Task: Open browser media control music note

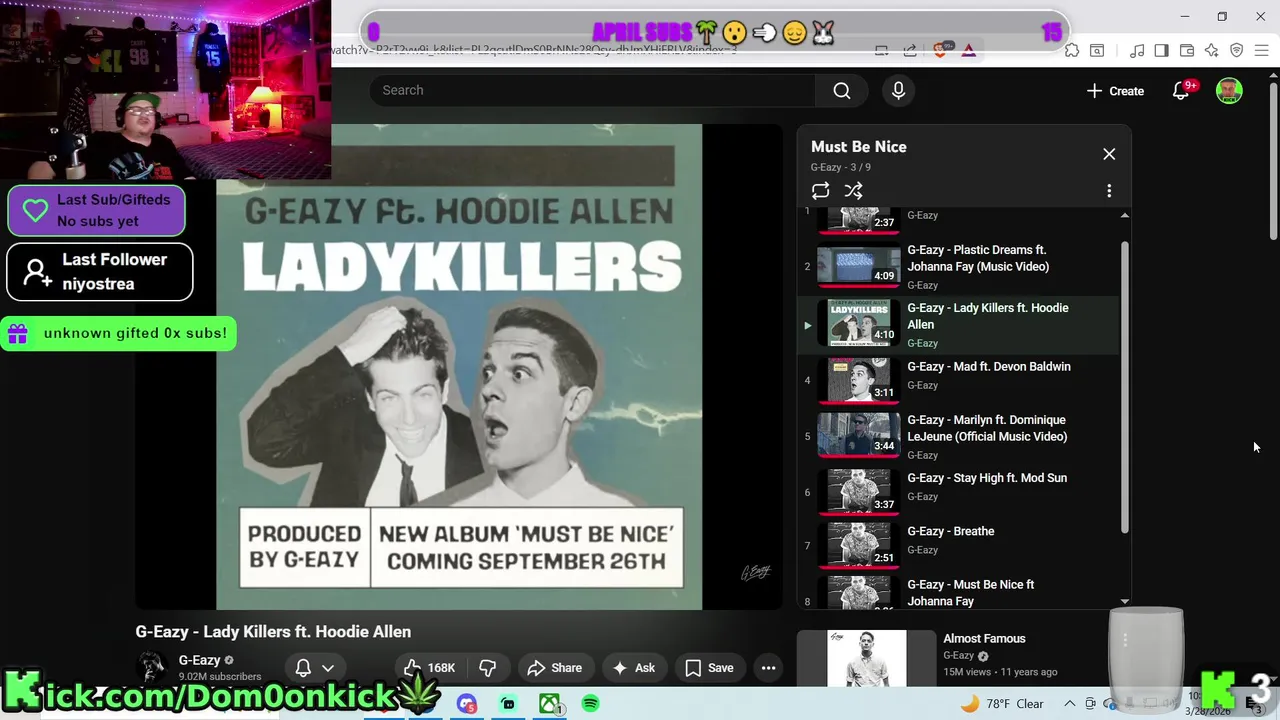Action: tap(1137, 51)
